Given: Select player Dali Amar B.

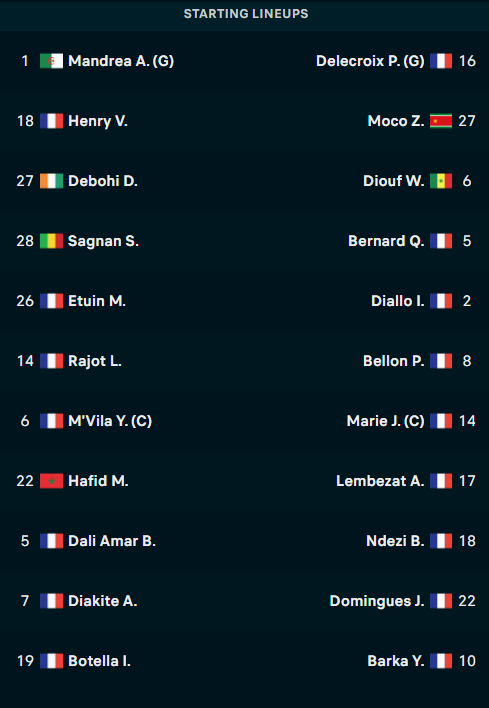Looking at the screenshot, I should (112, 541).
